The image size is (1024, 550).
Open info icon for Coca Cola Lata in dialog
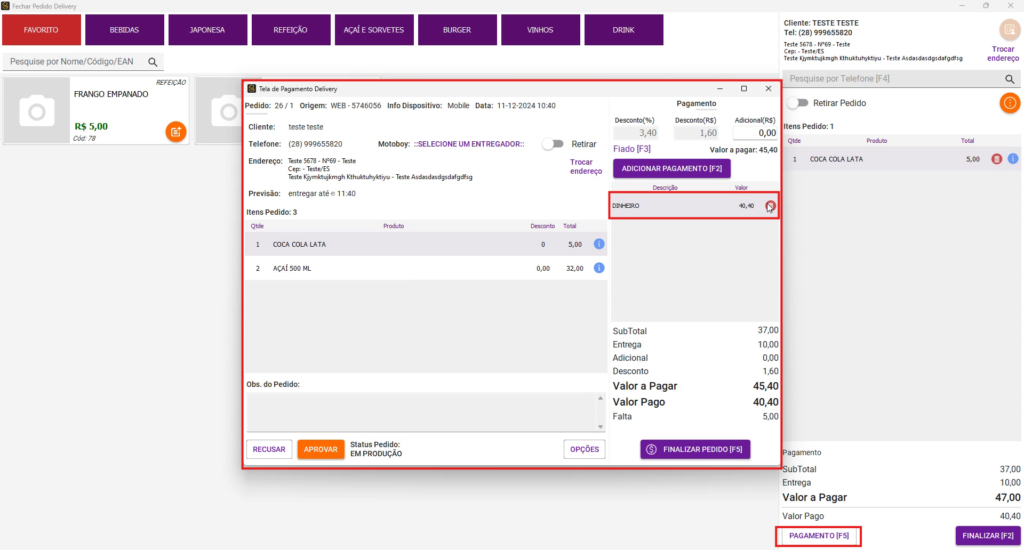[599, 244]
